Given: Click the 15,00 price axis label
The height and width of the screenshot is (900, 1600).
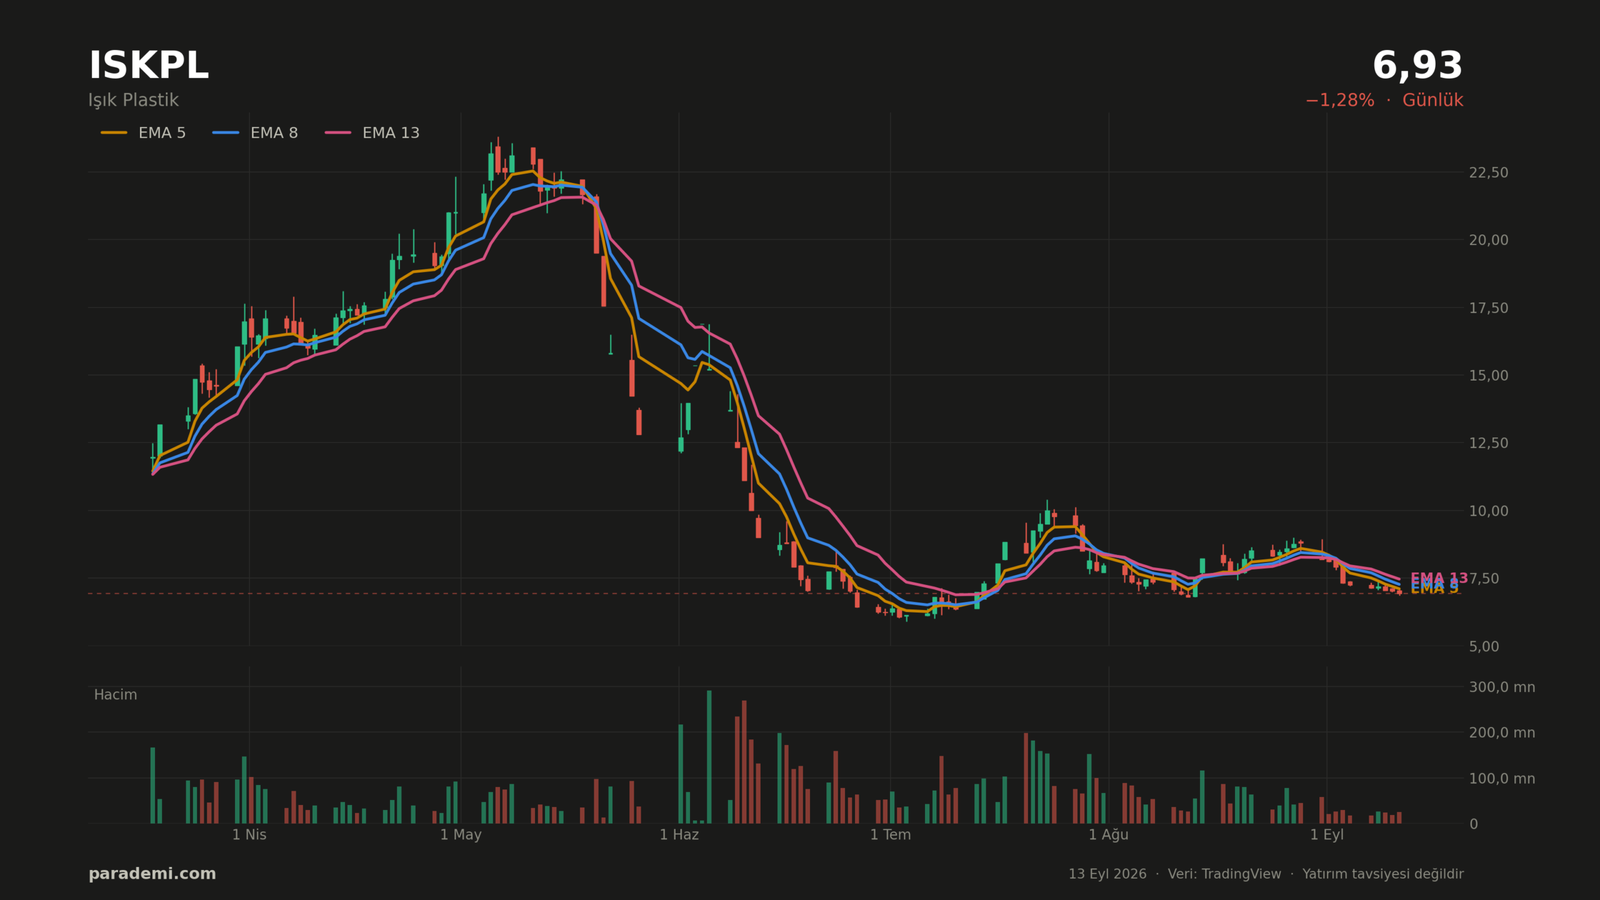Looking at the screenshot, I should pyautogui.click(x=1488, y=376).
